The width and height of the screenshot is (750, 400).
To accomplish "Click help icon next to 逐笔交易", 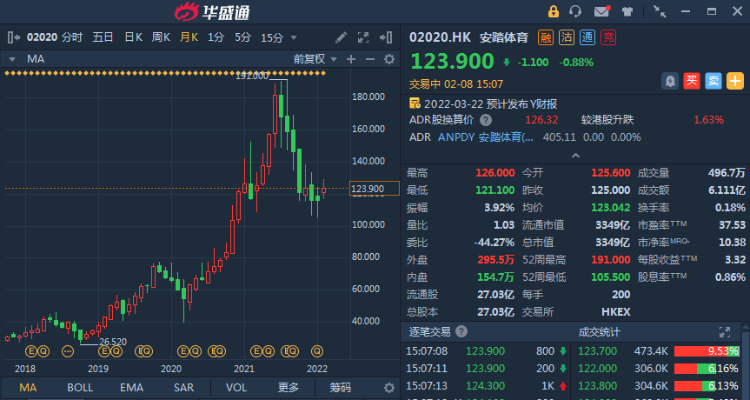I will click(x=462, y=332).
